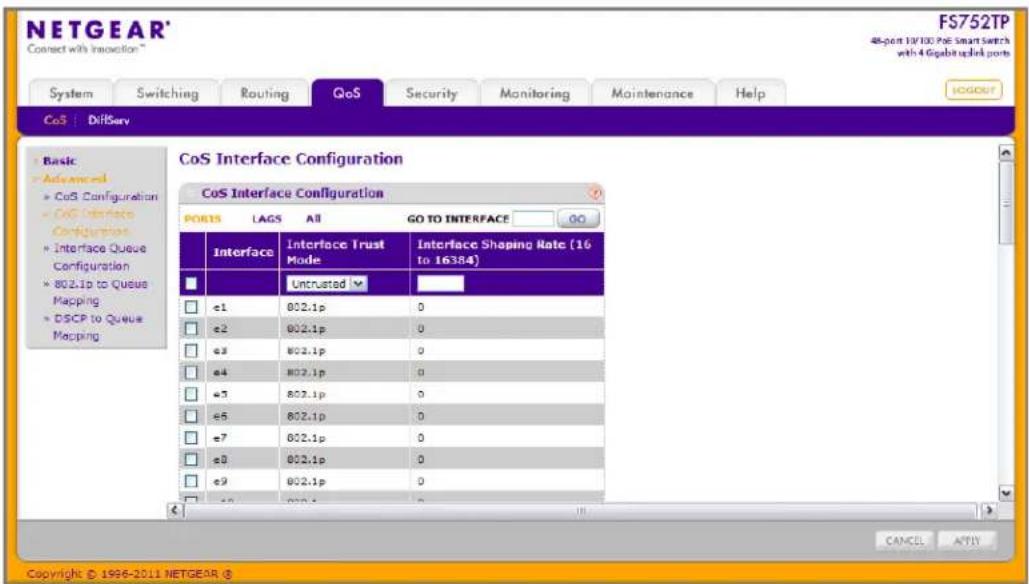Screen dimensions: 1029x584
Task: Switch to the Security tab
Action: point(431,93)
